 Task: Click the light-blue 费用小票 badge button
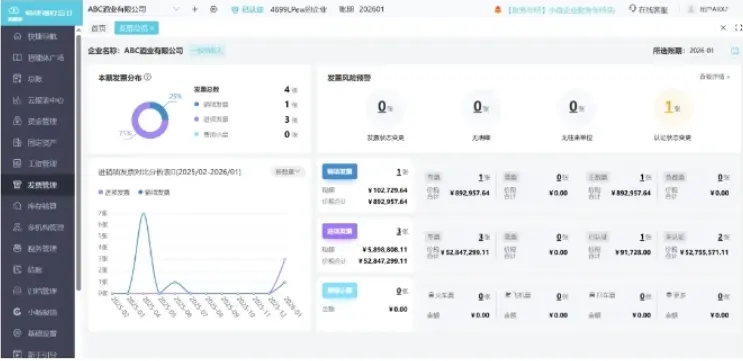(x=339, y=290)
